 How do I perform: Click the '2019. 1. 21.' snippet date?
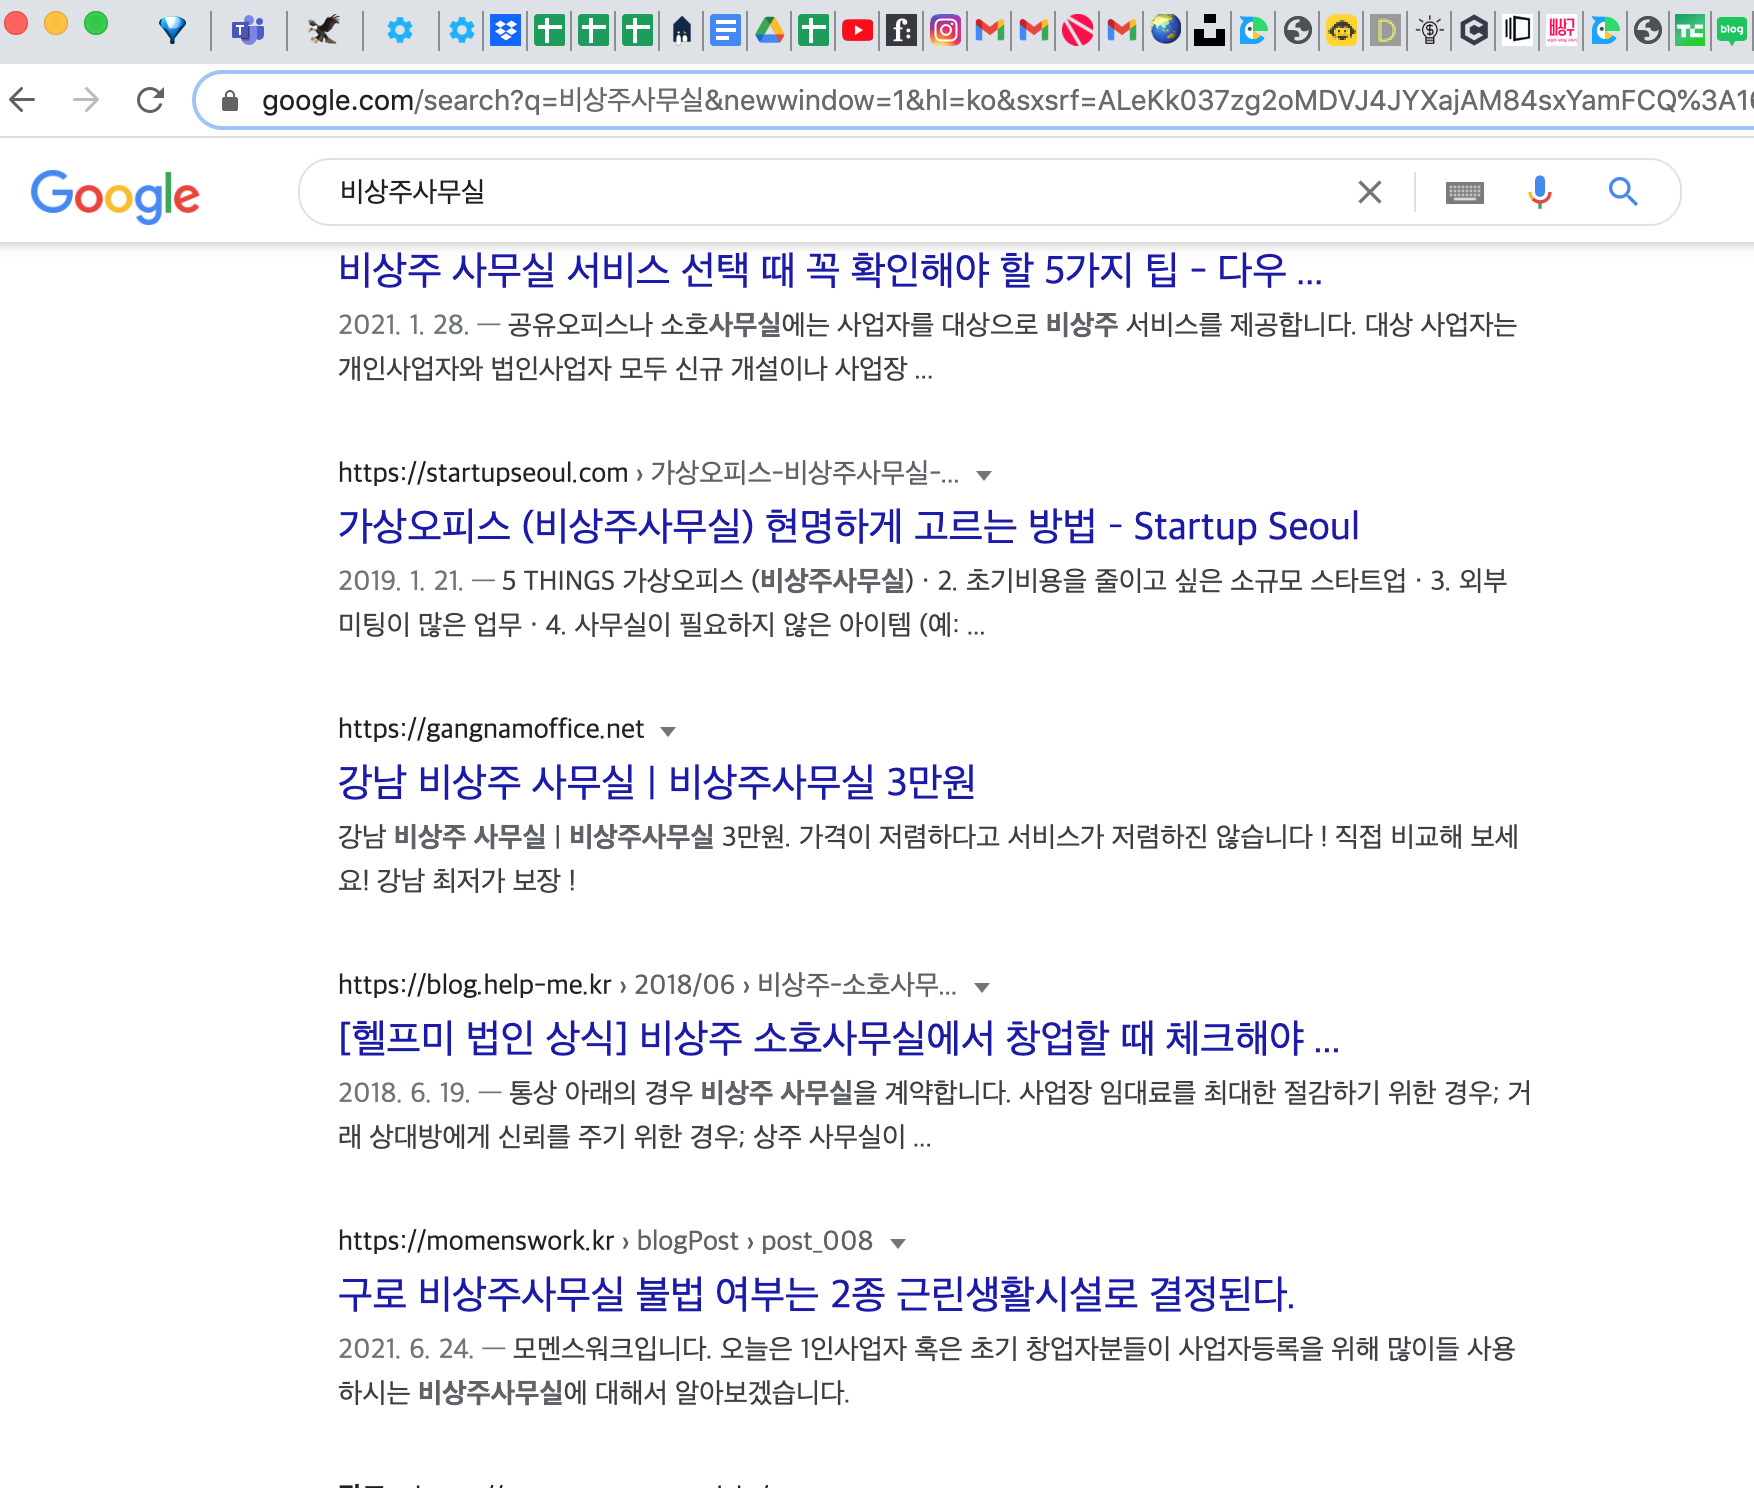click(x=400, y=580)
